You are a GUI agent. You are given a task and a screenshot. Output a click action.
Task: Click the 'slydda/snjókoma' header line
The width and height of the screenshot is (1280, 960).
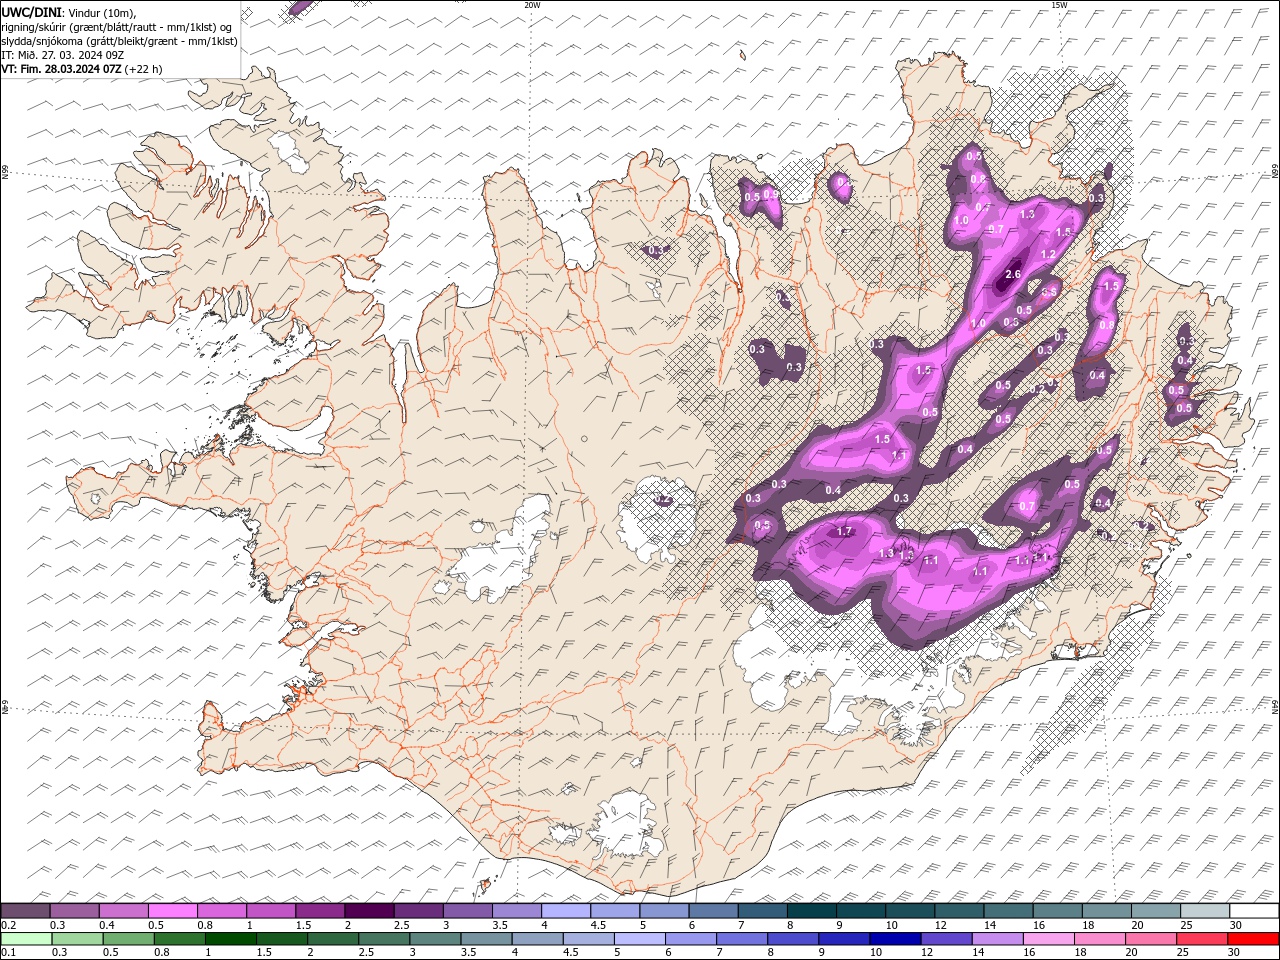(x=119, y=41)
